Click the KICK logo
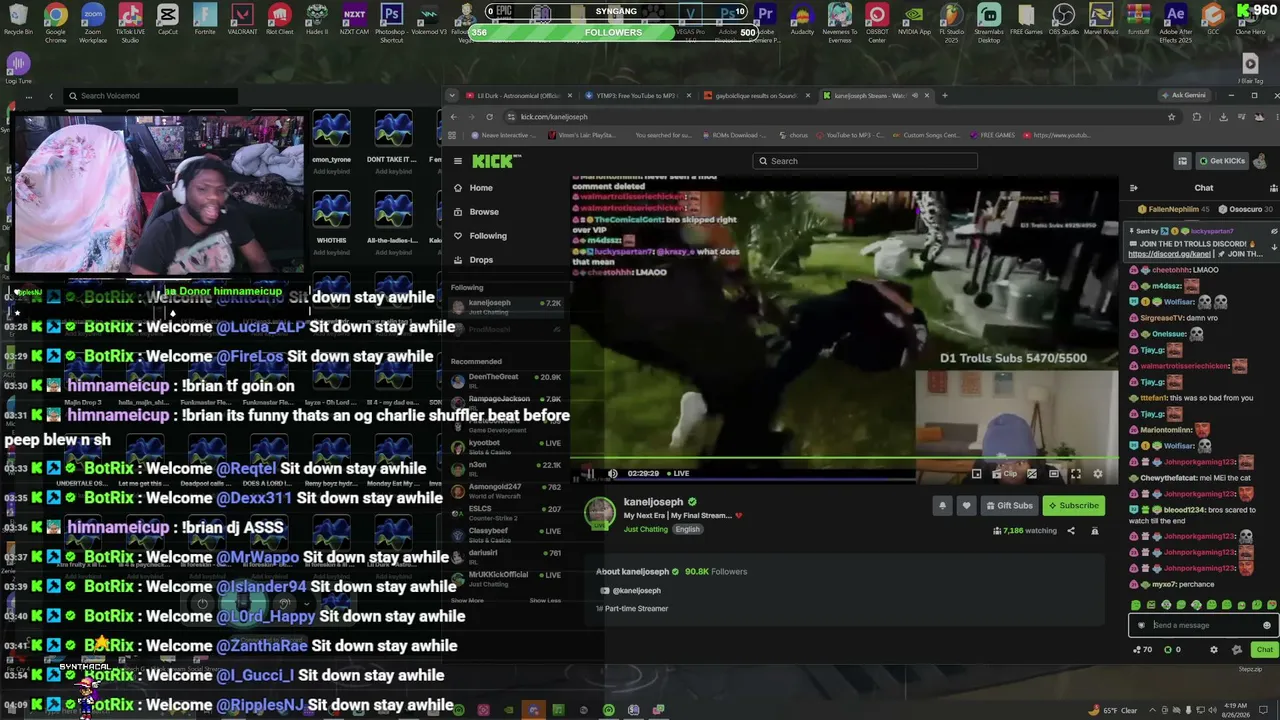 [496, 161]
